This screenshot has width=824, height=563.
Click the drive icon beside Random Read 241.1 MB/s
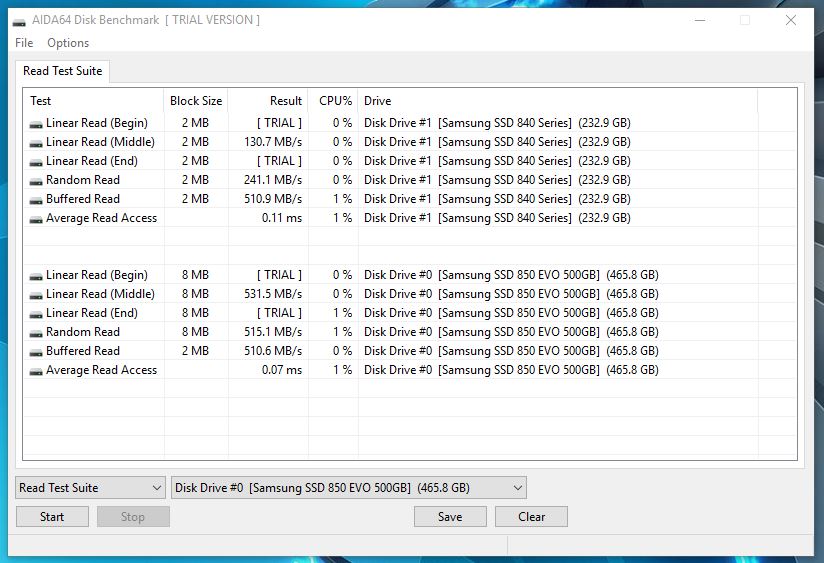36,181
